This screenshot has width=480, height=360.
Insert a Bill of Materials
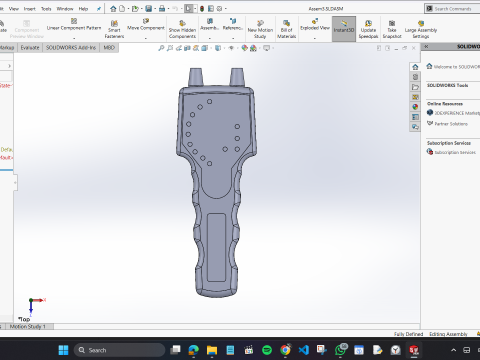point(287,29)
